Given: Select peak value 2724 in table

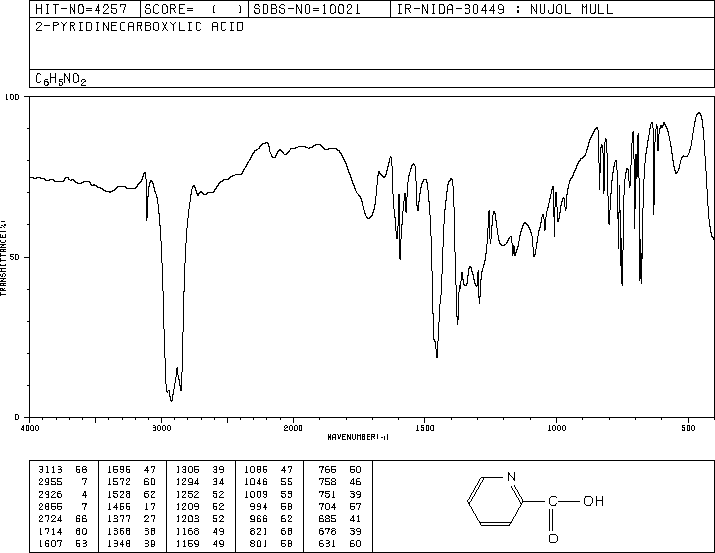Looking at the screenshot, I should click(50, 519).
